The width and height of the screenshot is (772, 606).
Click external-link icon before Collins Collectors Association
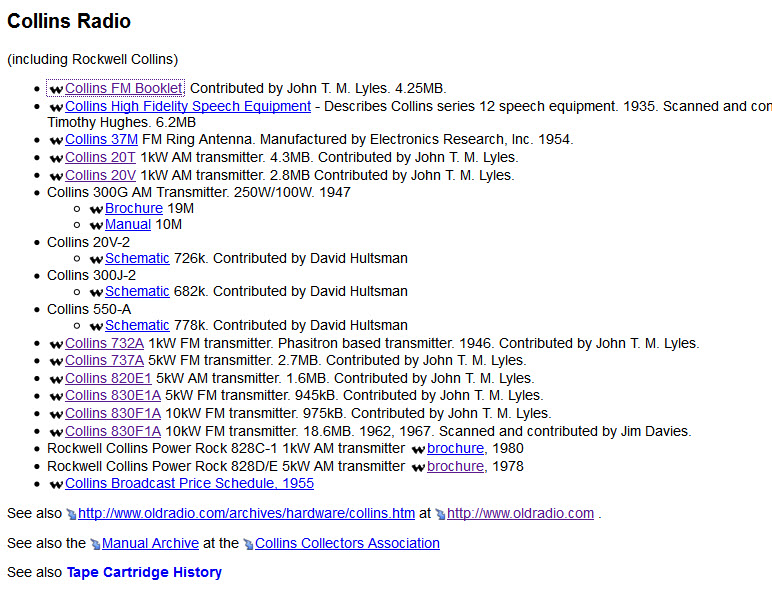[x=248, y=544]
